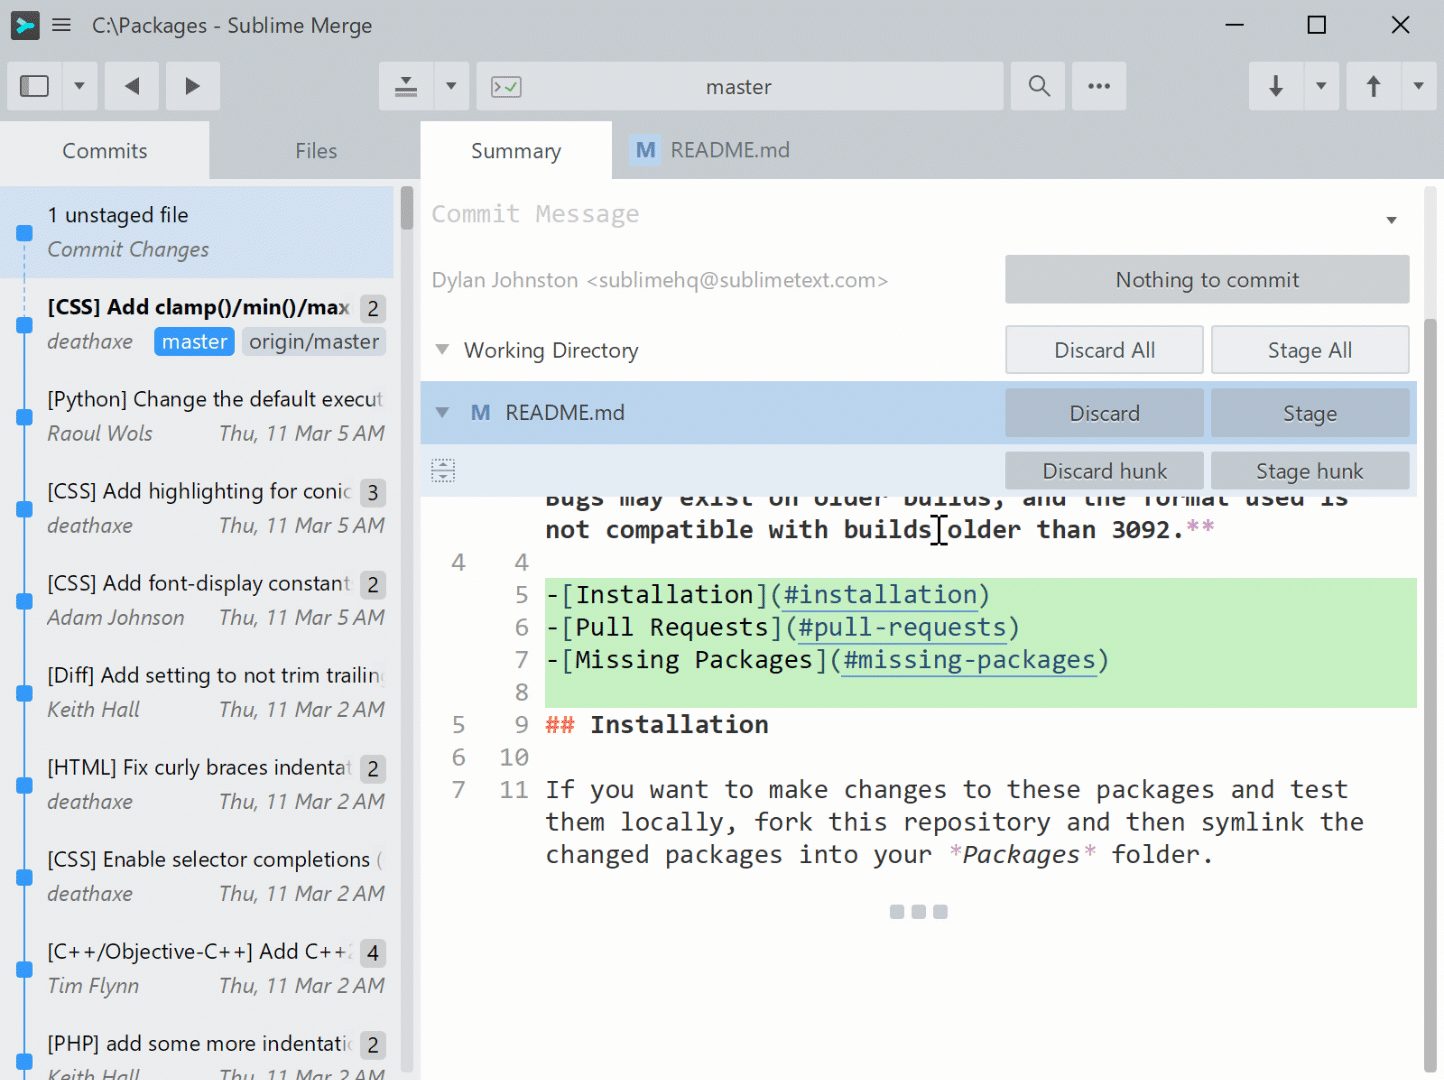Open command palette terminal icon
This screenshot has width=1444, height=1080.
[x=506, y=87]
